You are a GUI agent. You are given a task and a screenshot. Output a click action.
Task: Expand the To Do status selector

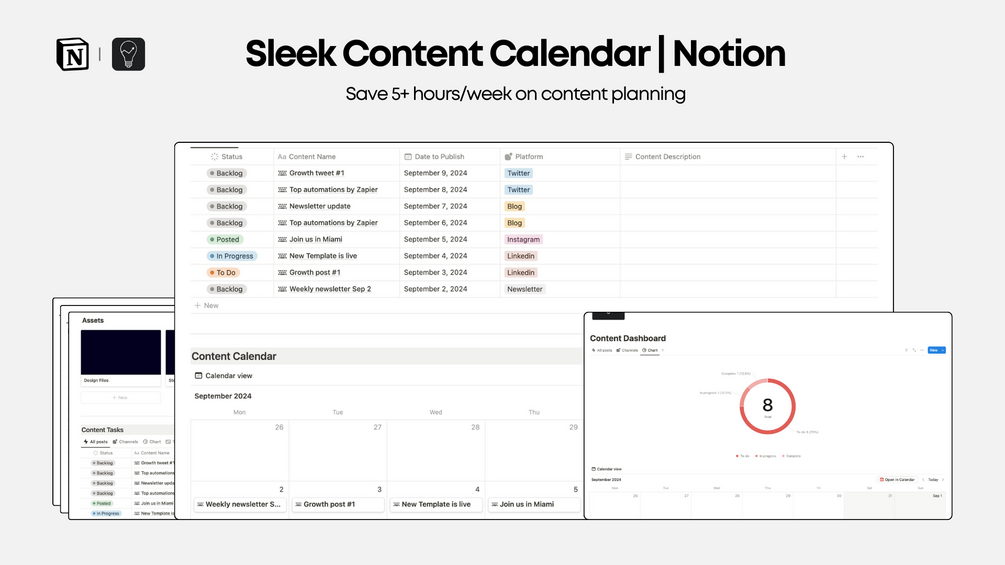click(222, 272)
